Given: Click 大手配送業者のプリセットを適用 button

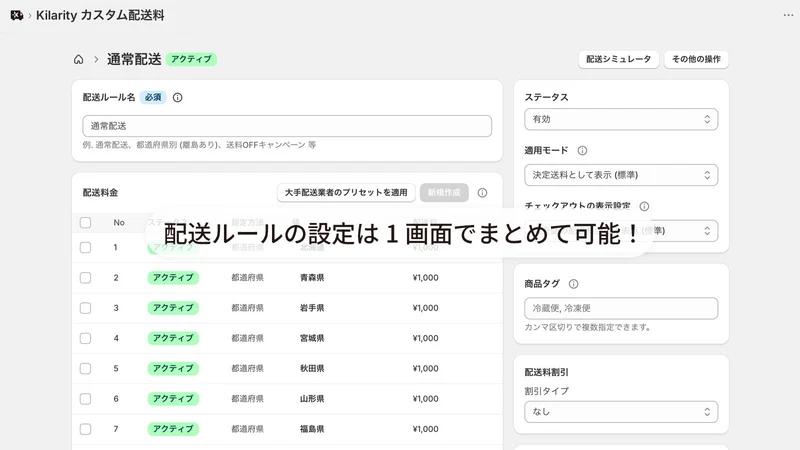Looking at the screenshot, I should tap(346, 193).
